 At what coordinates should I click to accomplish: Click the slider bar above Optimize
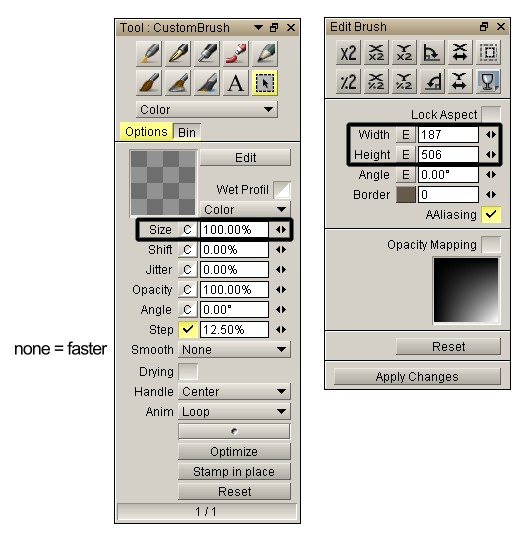[234, 431]
